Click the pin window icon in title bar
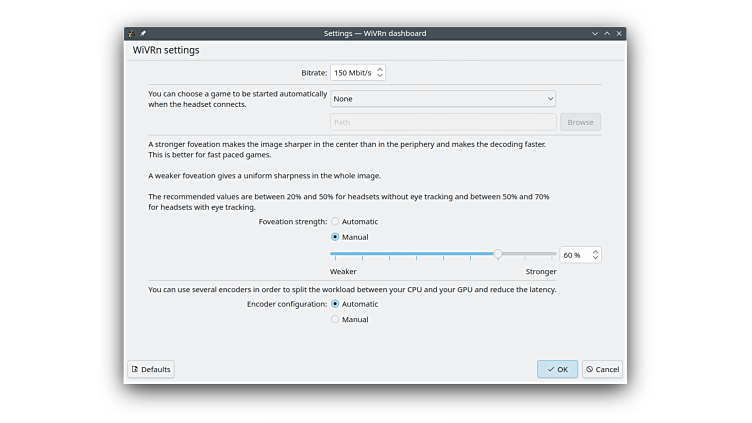The image size is (752, 423). 143,33
